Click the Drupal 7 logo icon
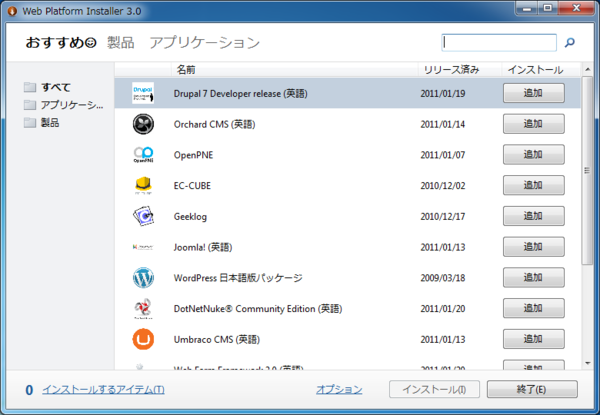 pyautogui.click(x=143, y=93)
